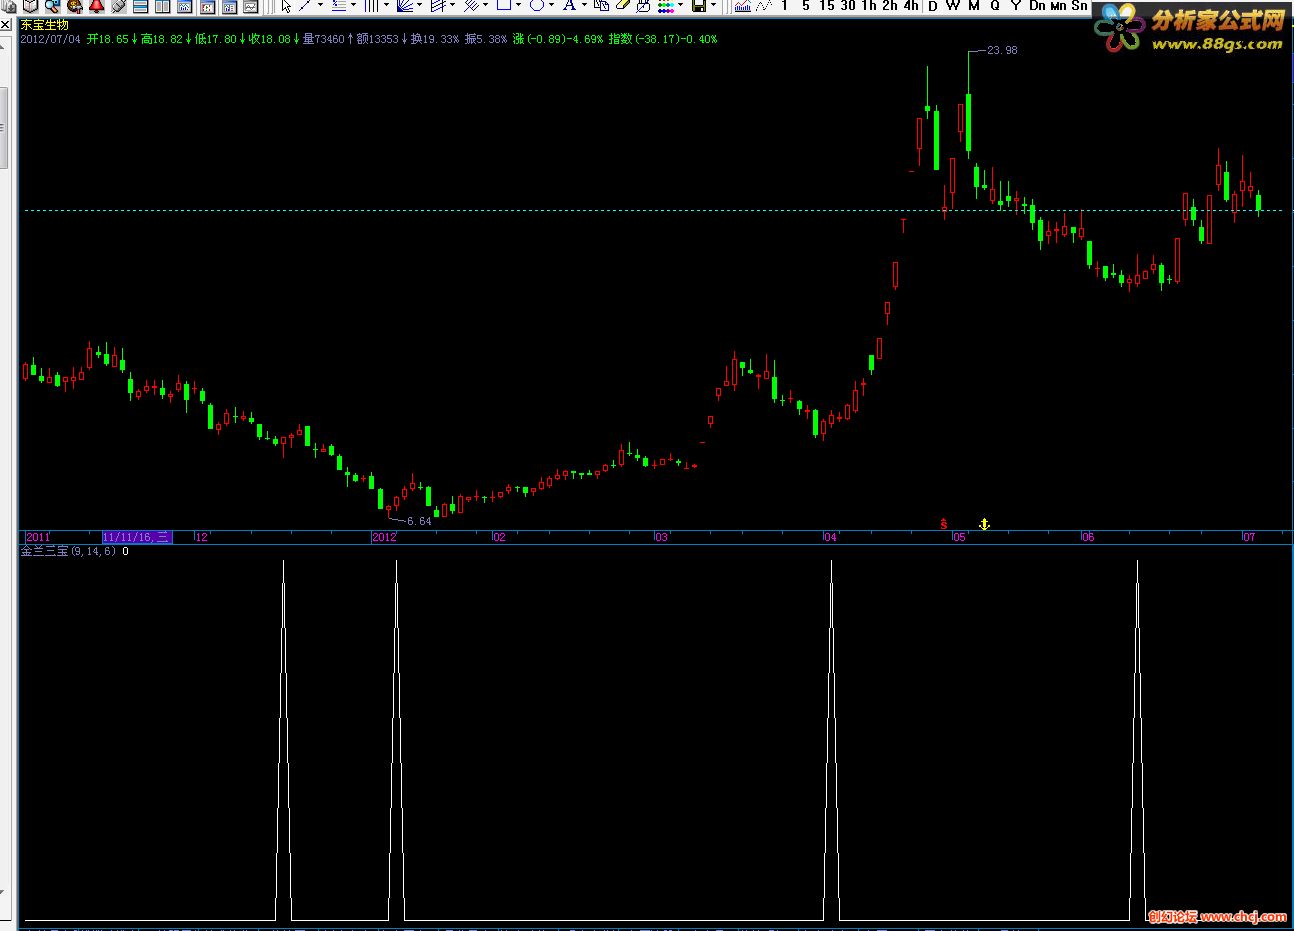Screen dimensions: 1294x931
Task: Open the fan lines tool dropdown arrow
Action: coord(420,5)
